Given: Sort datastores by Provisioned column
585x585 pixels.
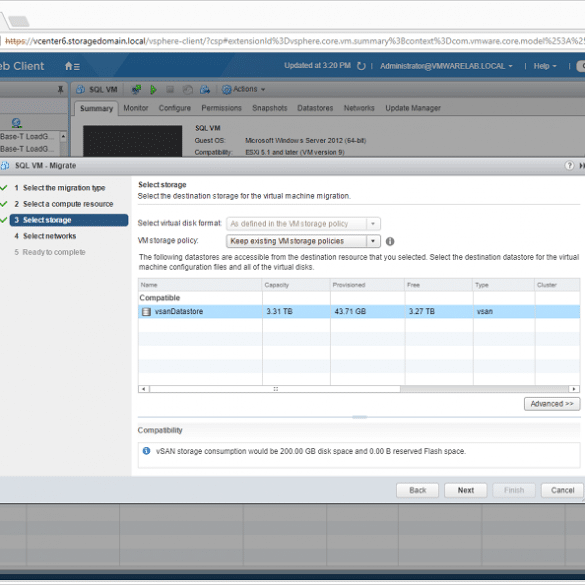Looking at the screenshot, I should pyautogui.click(x=367, y=285).
